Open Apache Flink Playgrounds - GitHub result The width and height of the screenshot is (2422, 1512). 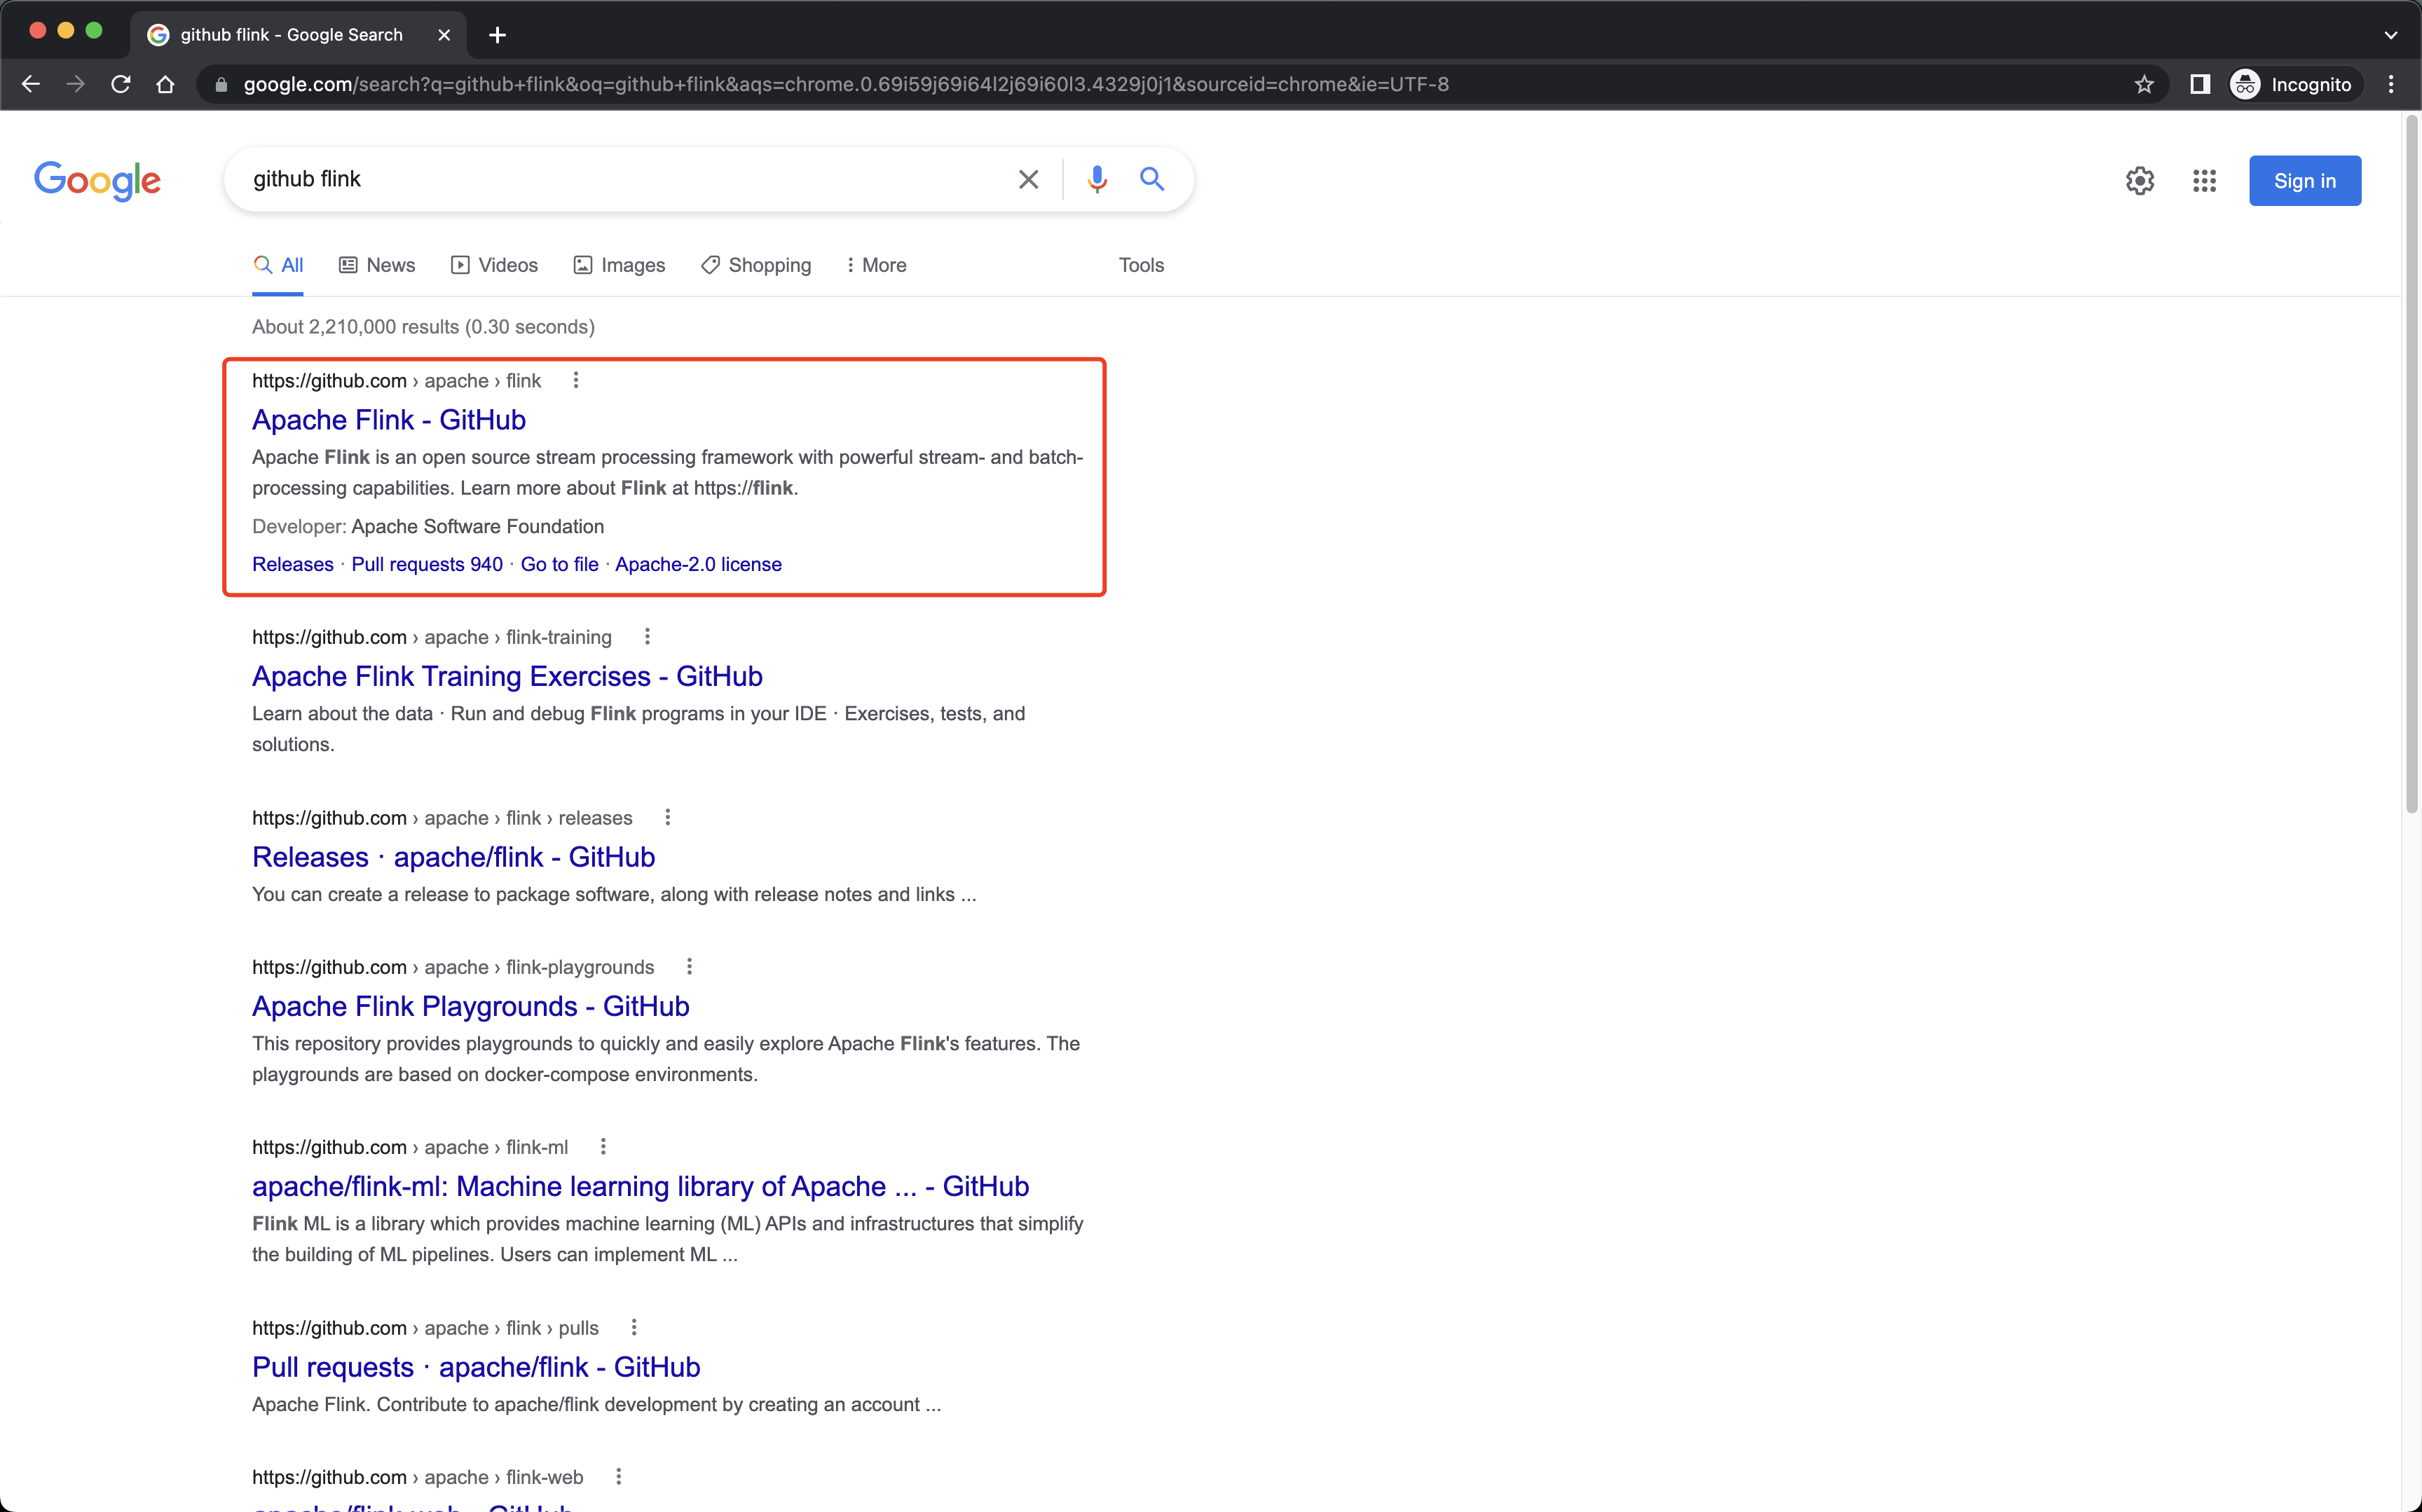click(x=471, y=1006)
